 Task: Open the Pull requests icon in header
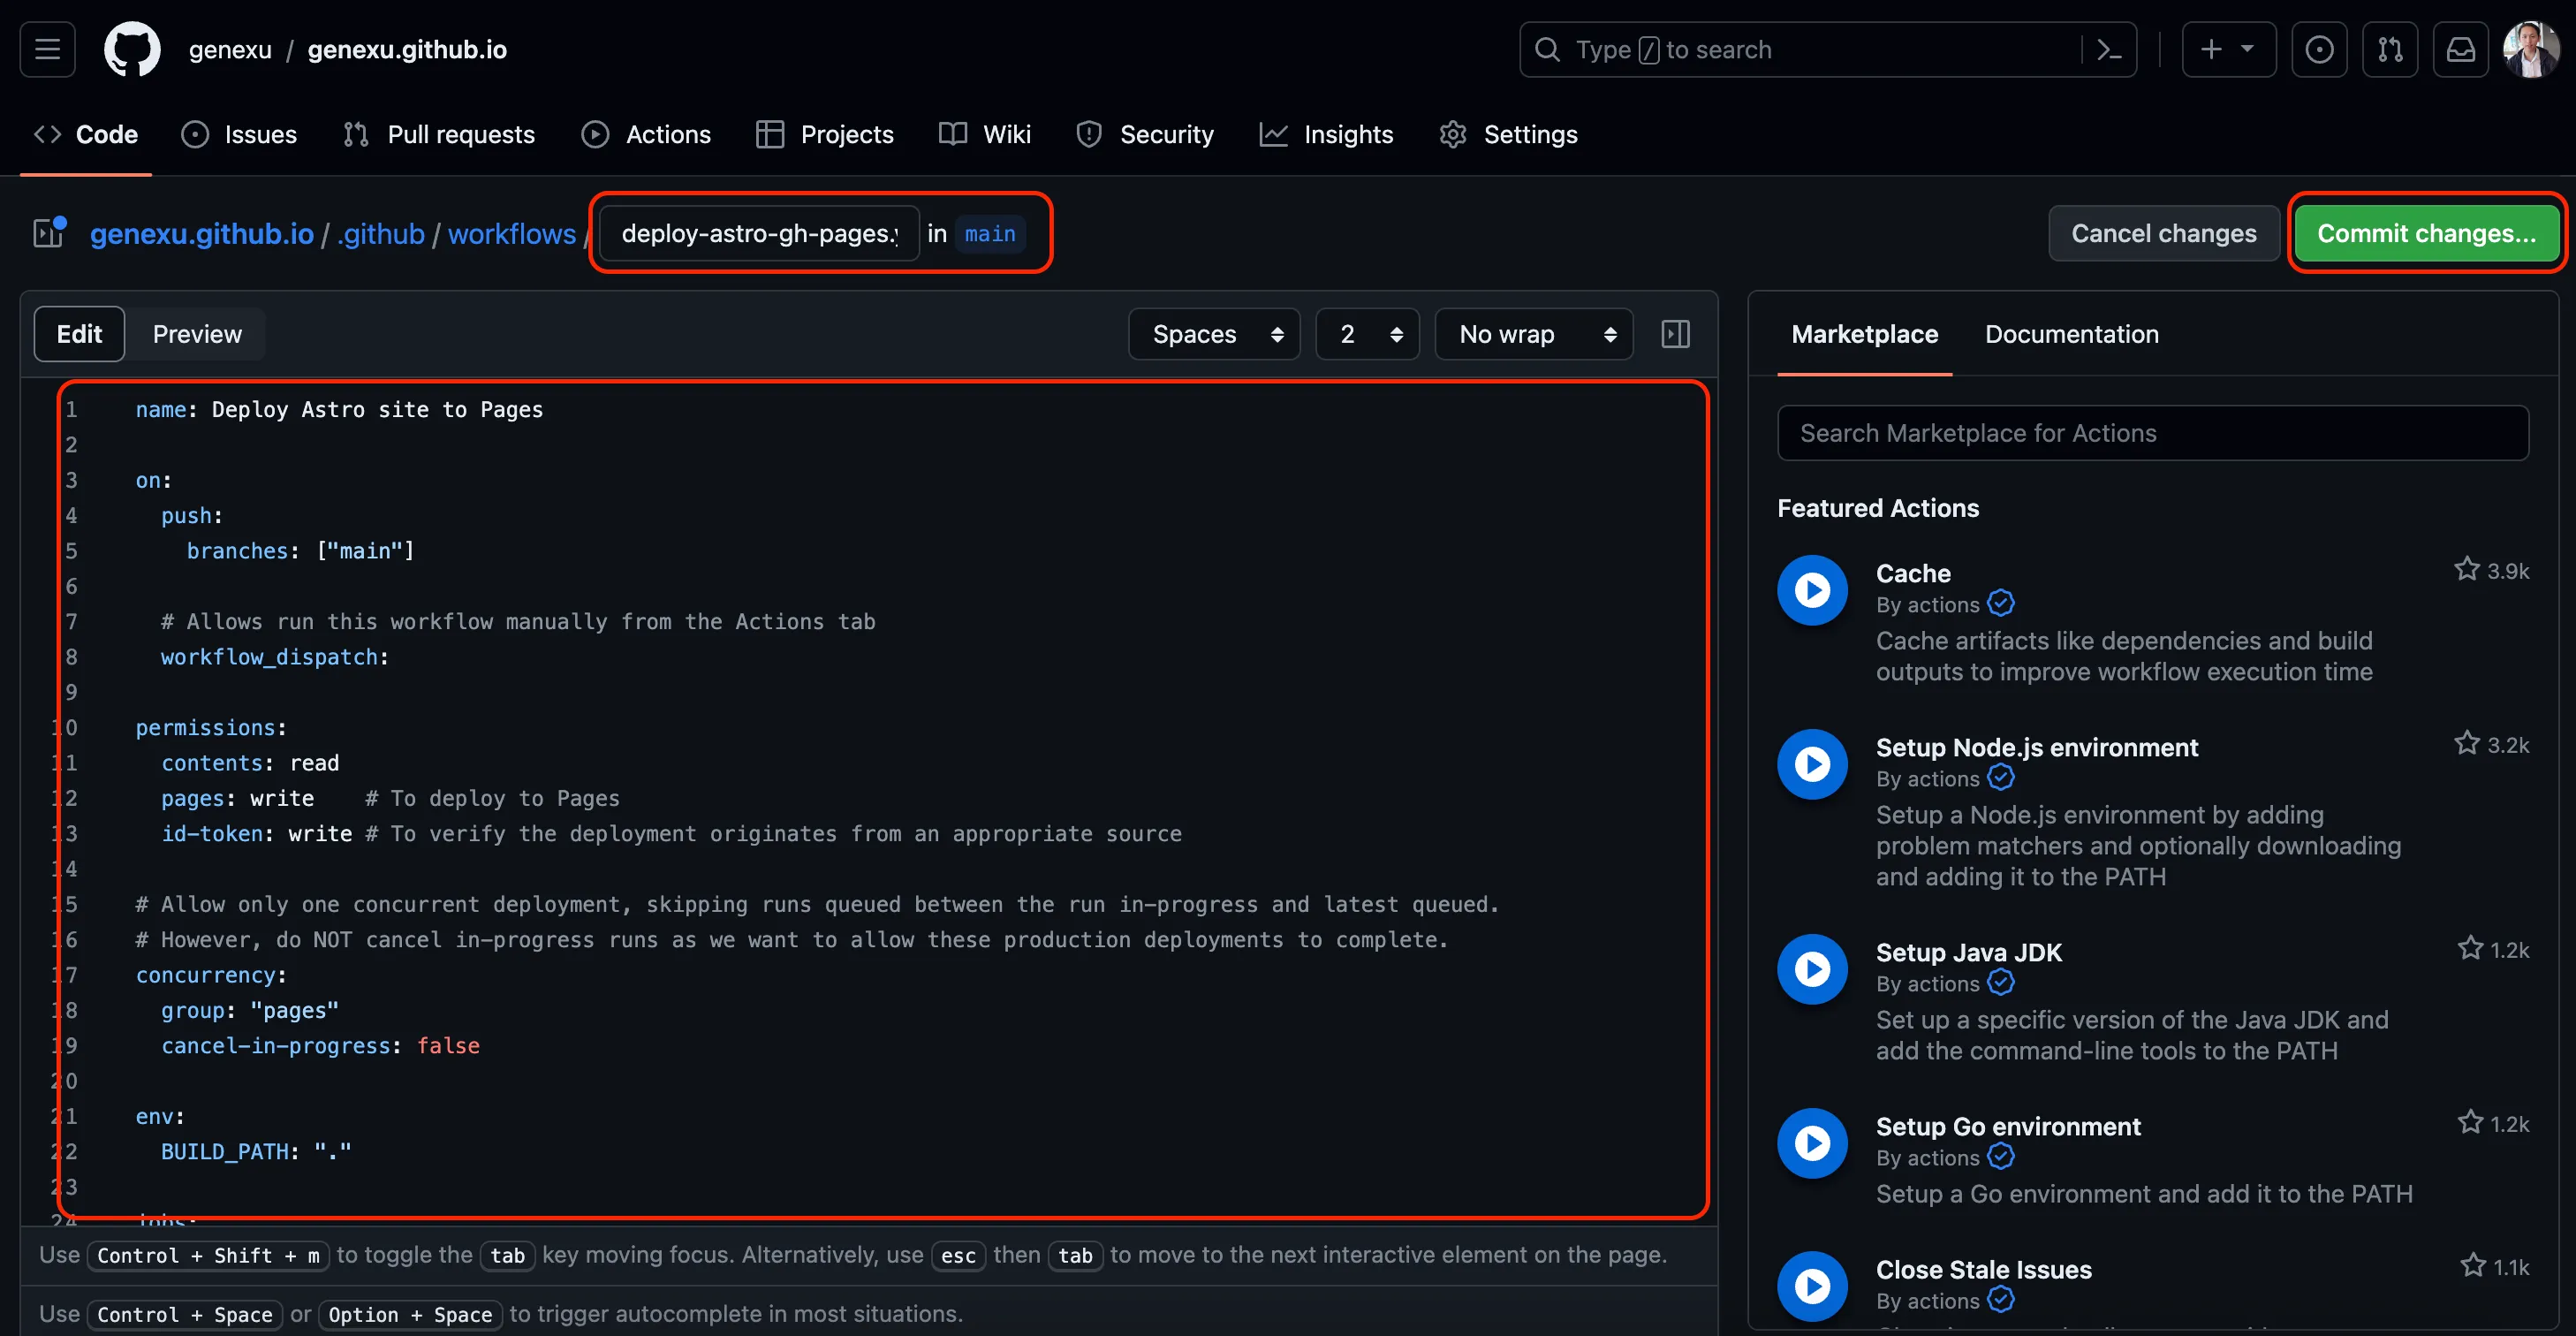click(x=2390, y=49)
